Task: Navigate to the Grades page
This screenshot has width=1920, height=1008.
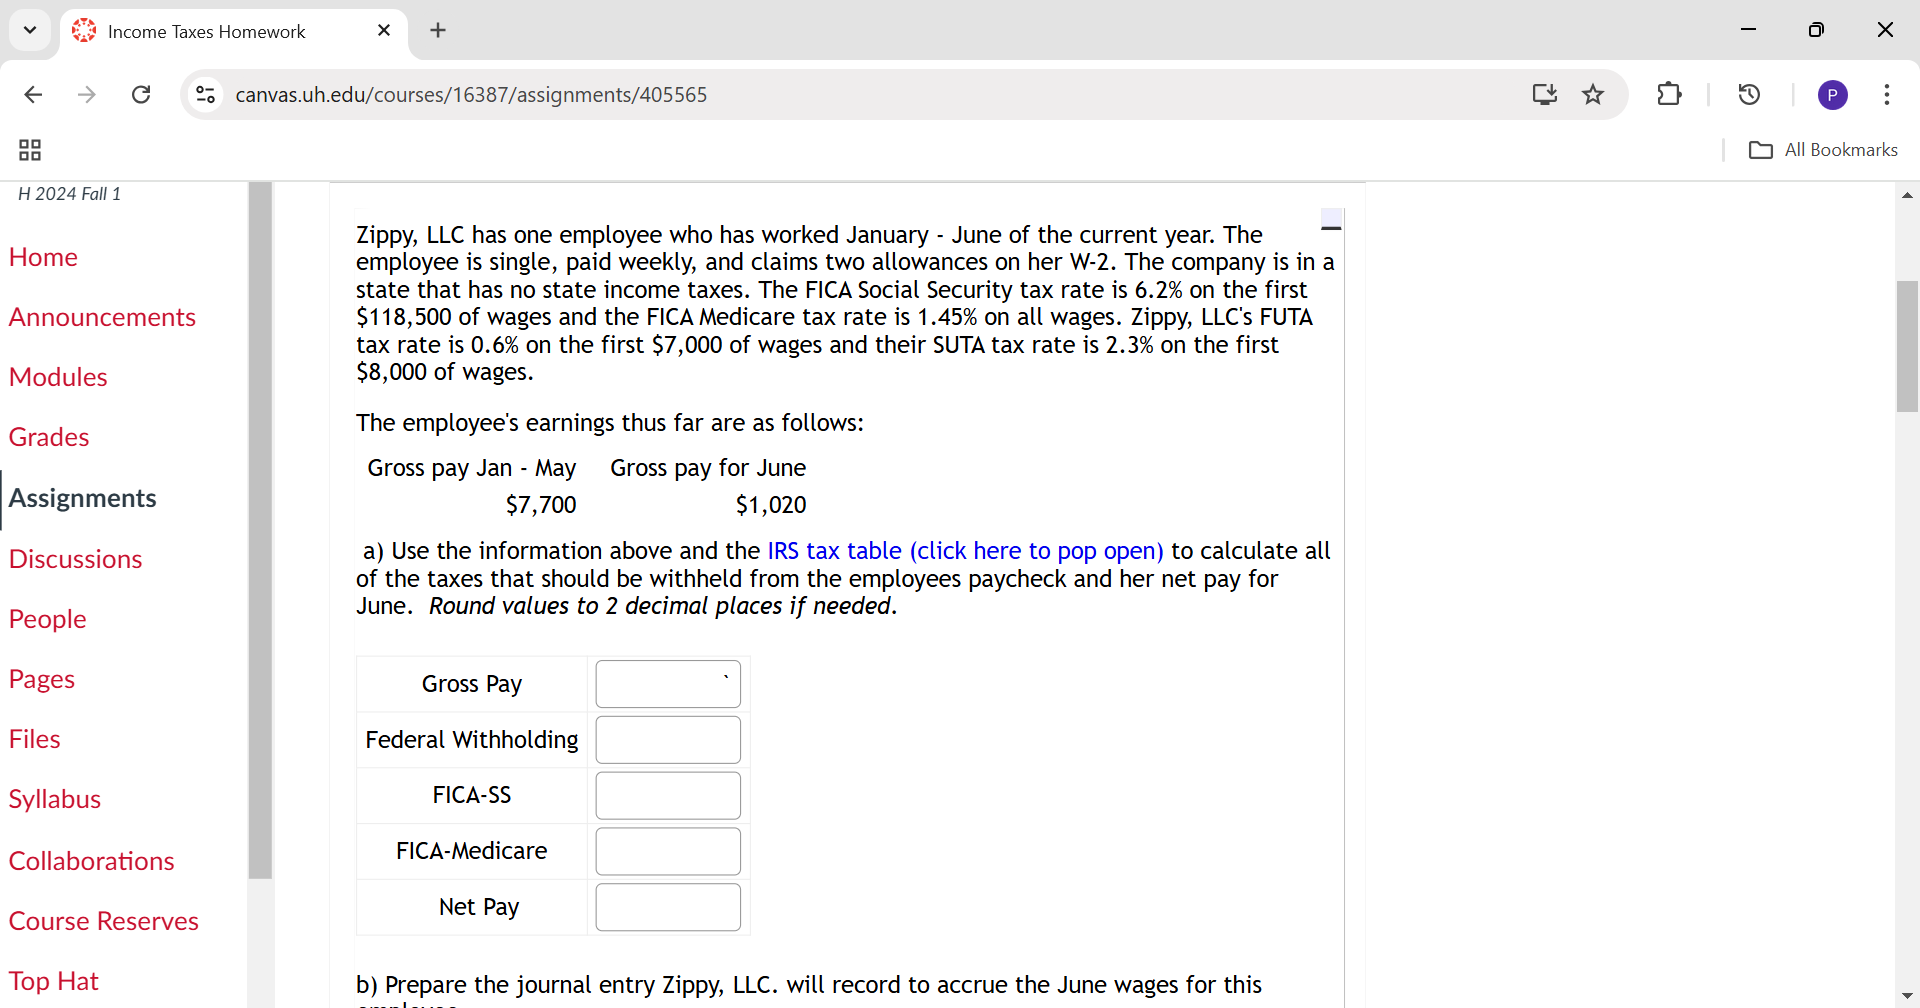Action: coord(49,437)
